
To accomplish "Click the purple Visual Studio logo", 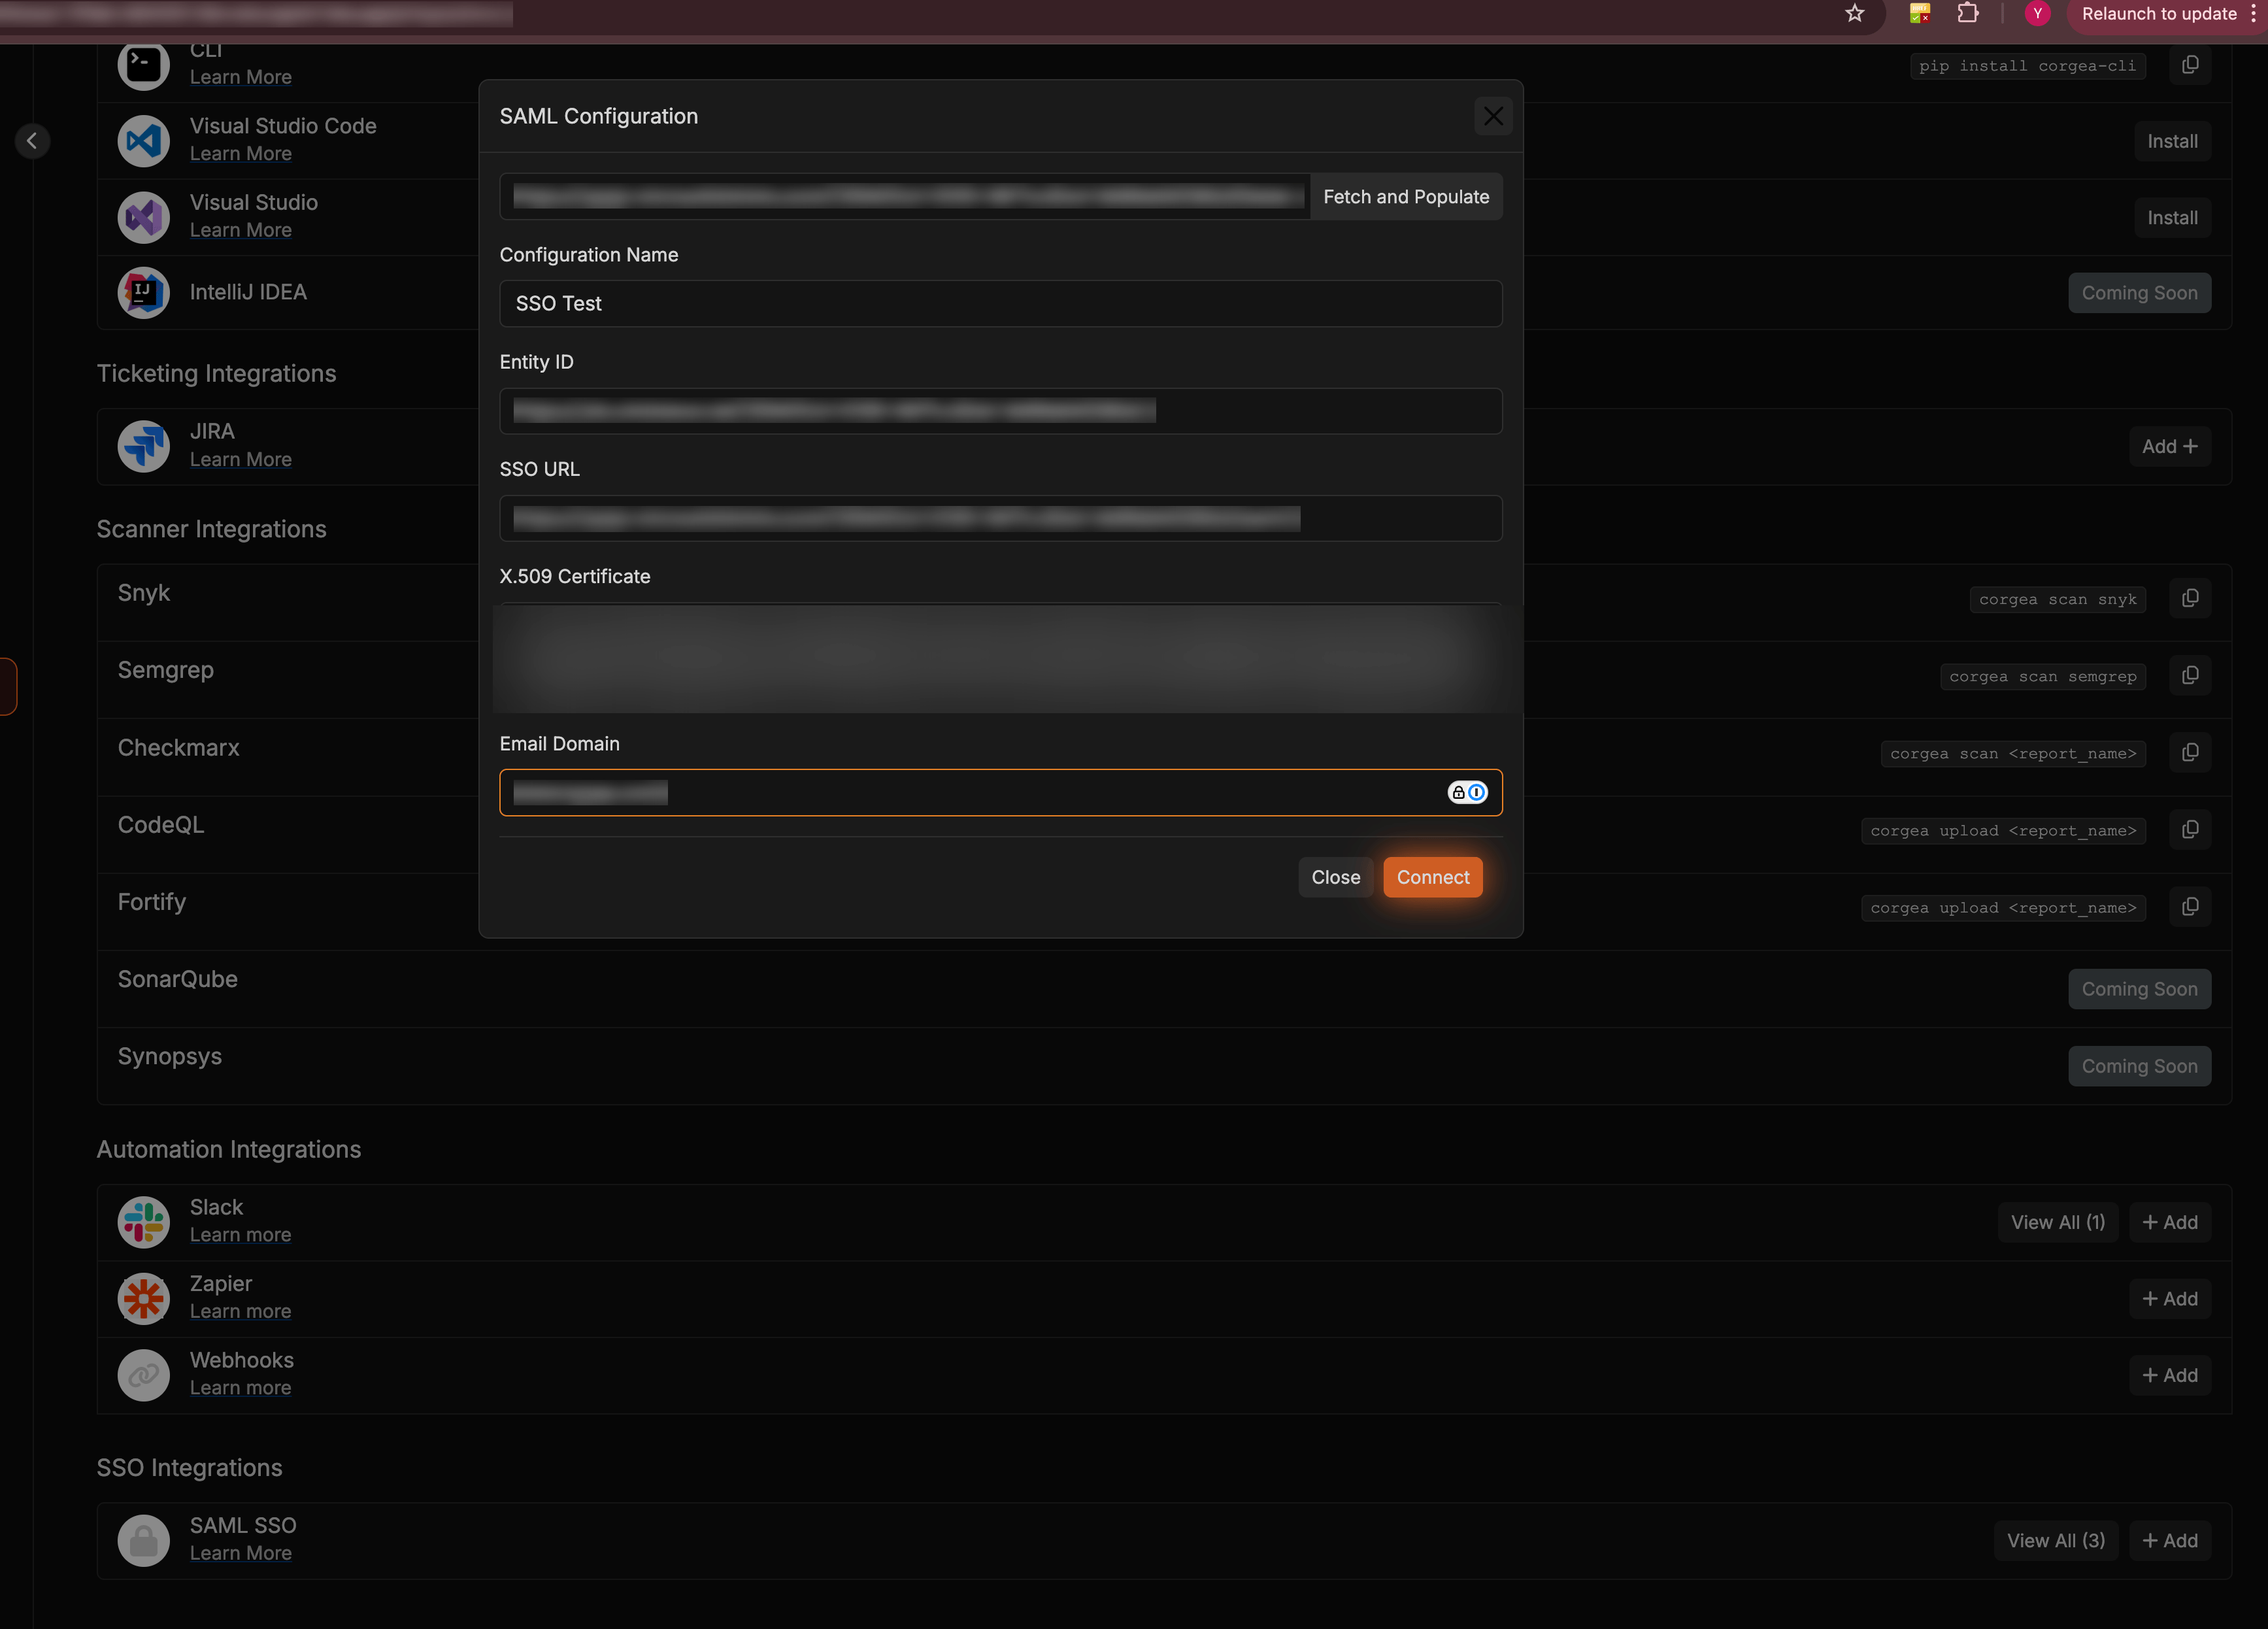I will tap(144, 217).
